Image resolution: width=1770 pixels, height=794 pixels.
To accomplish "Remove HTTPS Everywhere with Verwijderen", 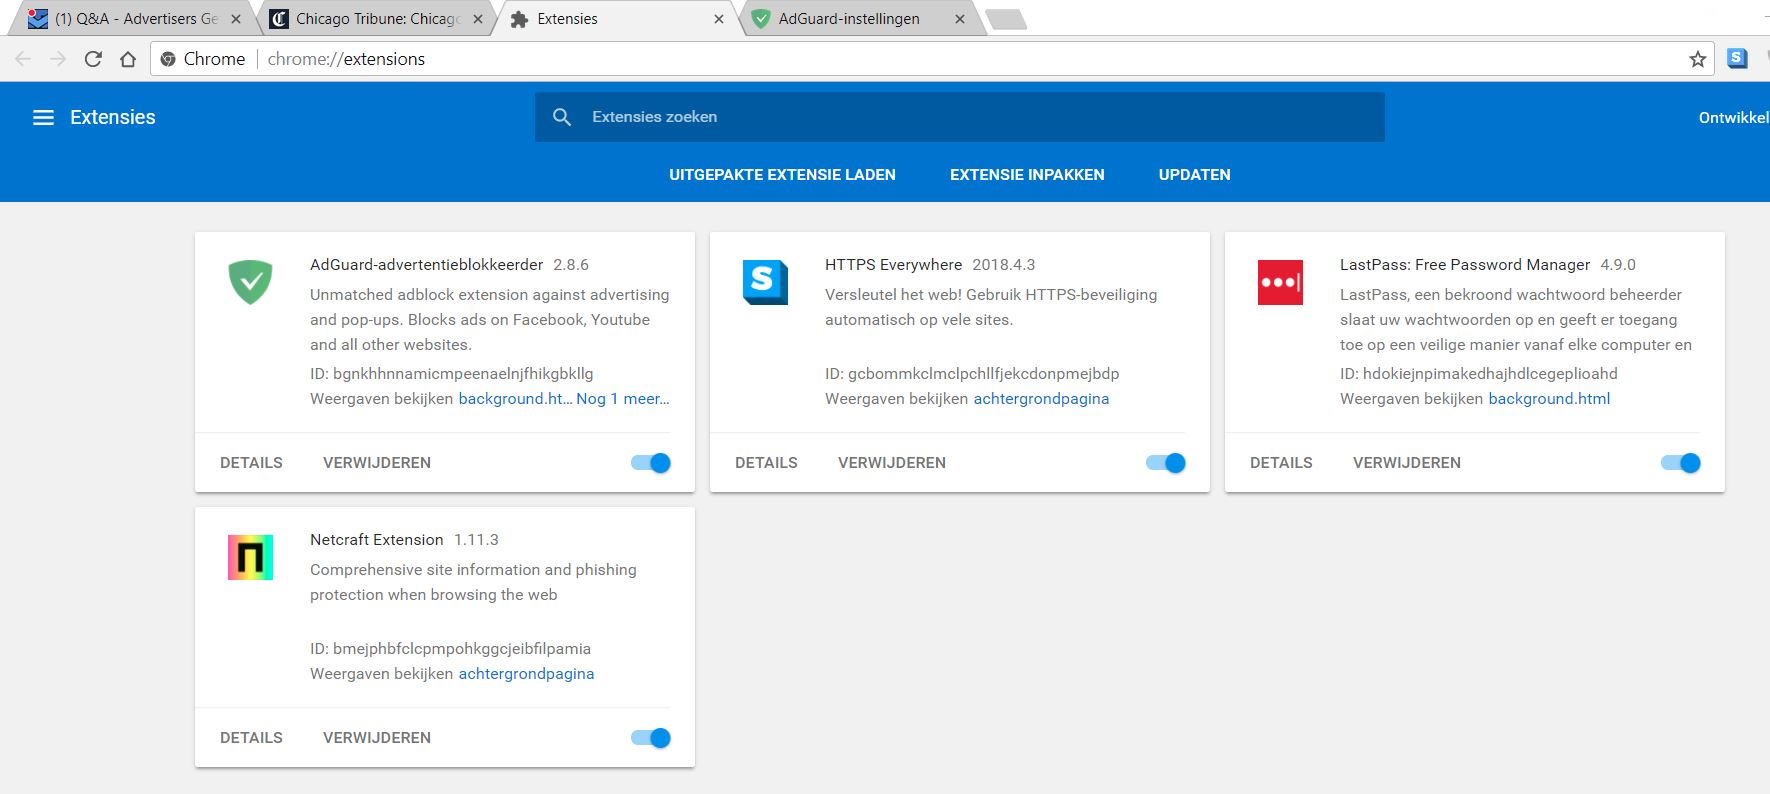I will tap(892, 463).
